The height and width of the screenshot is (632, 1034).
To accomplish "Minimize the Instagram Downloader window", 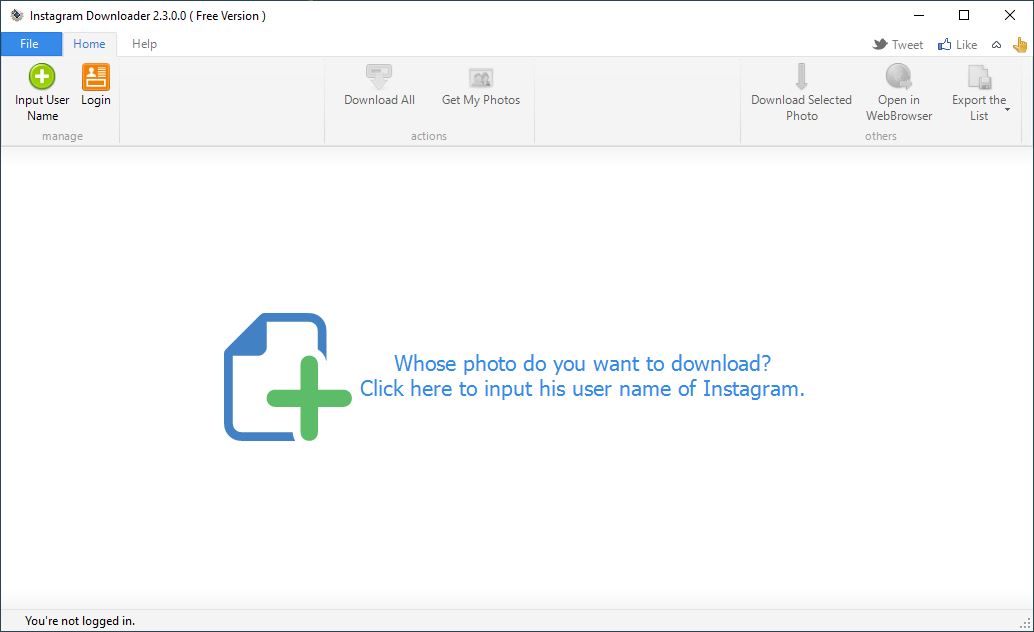I will click(x=919, y=15).
